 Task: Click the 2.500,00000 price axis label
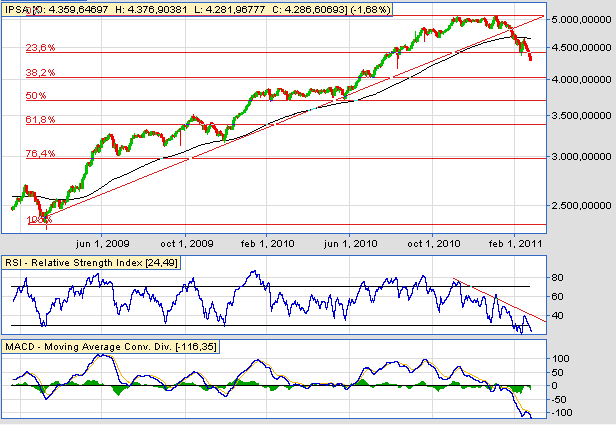click(581, 205)
